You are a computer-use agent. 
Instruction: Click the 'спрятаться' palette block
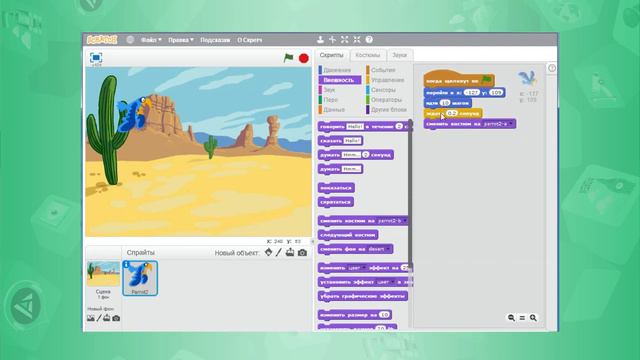click(336, 202)
